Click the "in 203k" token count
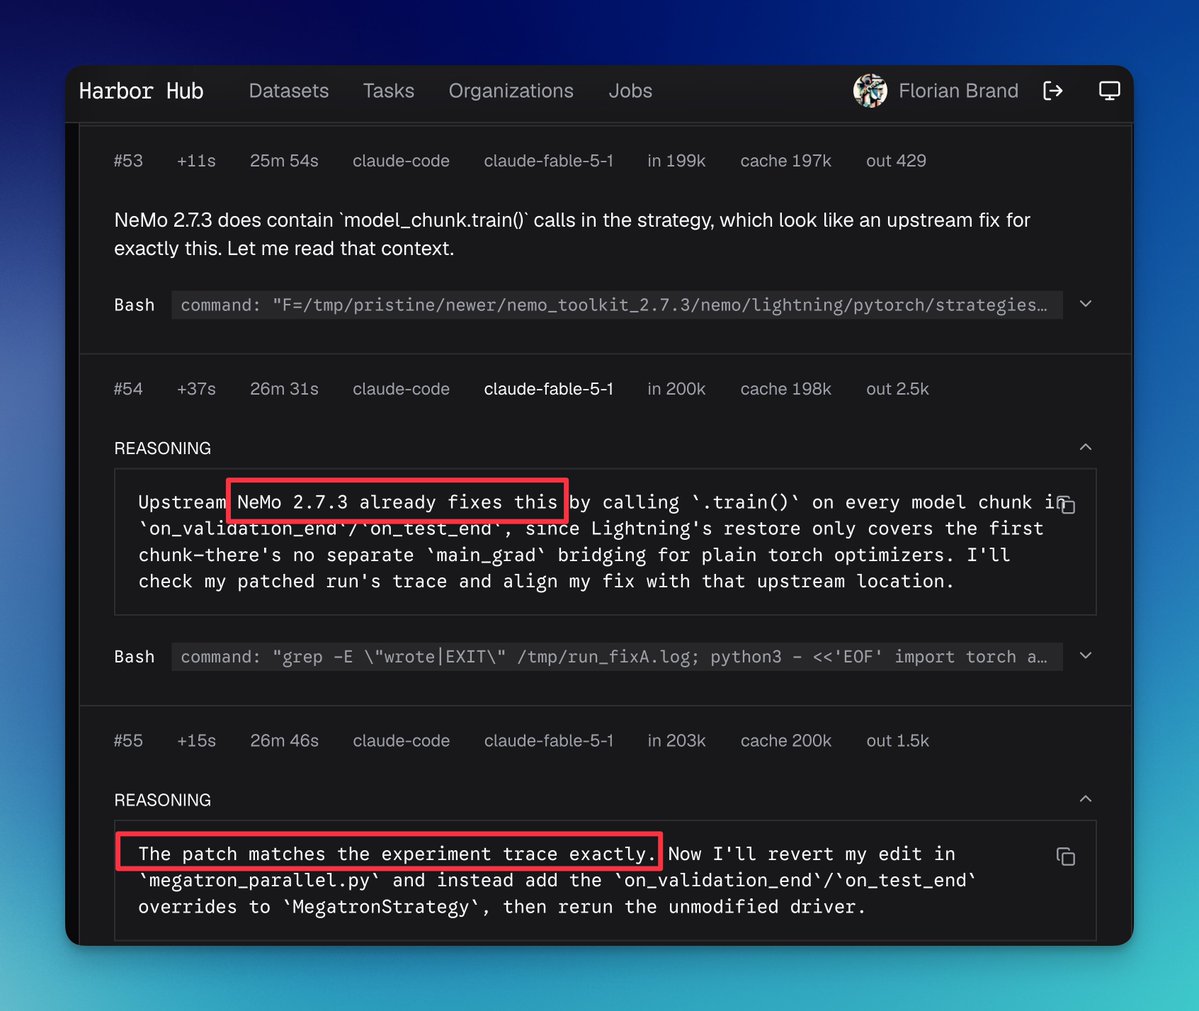This screenshot has height=1011, width=1199. click(x=676, y=740)
